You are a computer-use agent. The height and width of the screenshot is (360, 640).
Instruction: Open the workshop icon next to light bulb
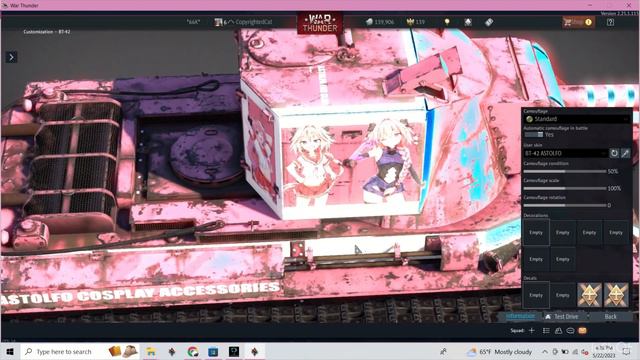pos(468,22)
